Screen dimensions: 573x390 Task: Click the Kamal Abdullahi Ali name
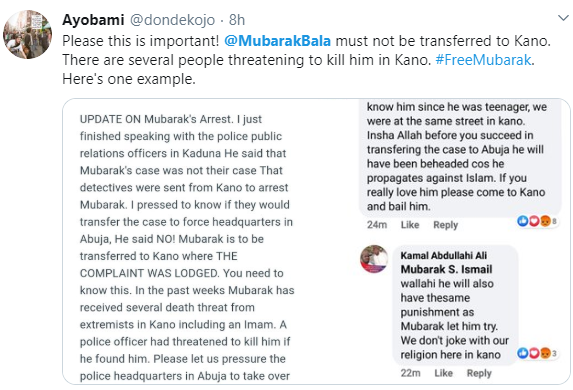tap(444, 255)
